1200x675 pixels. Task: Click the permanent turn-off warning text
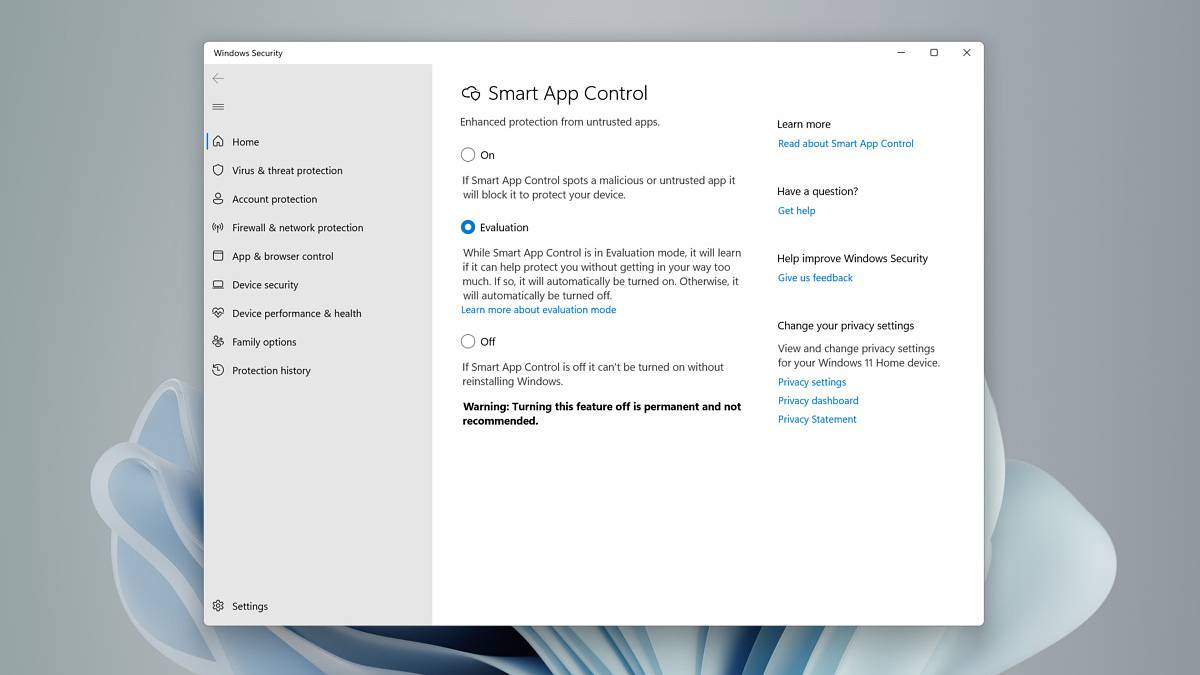(602, 414)
